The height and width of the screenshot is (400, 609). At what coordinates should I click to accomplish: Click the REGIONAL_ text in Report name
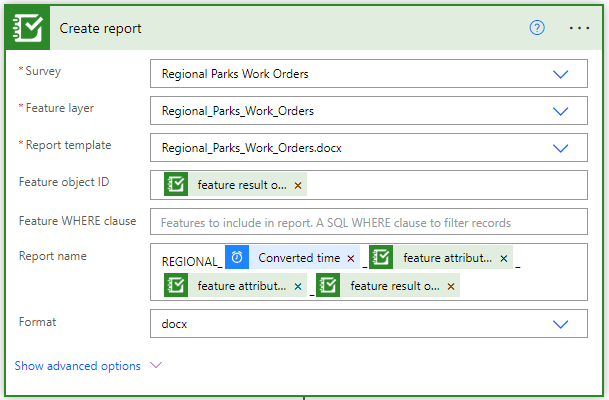(191, 260)
